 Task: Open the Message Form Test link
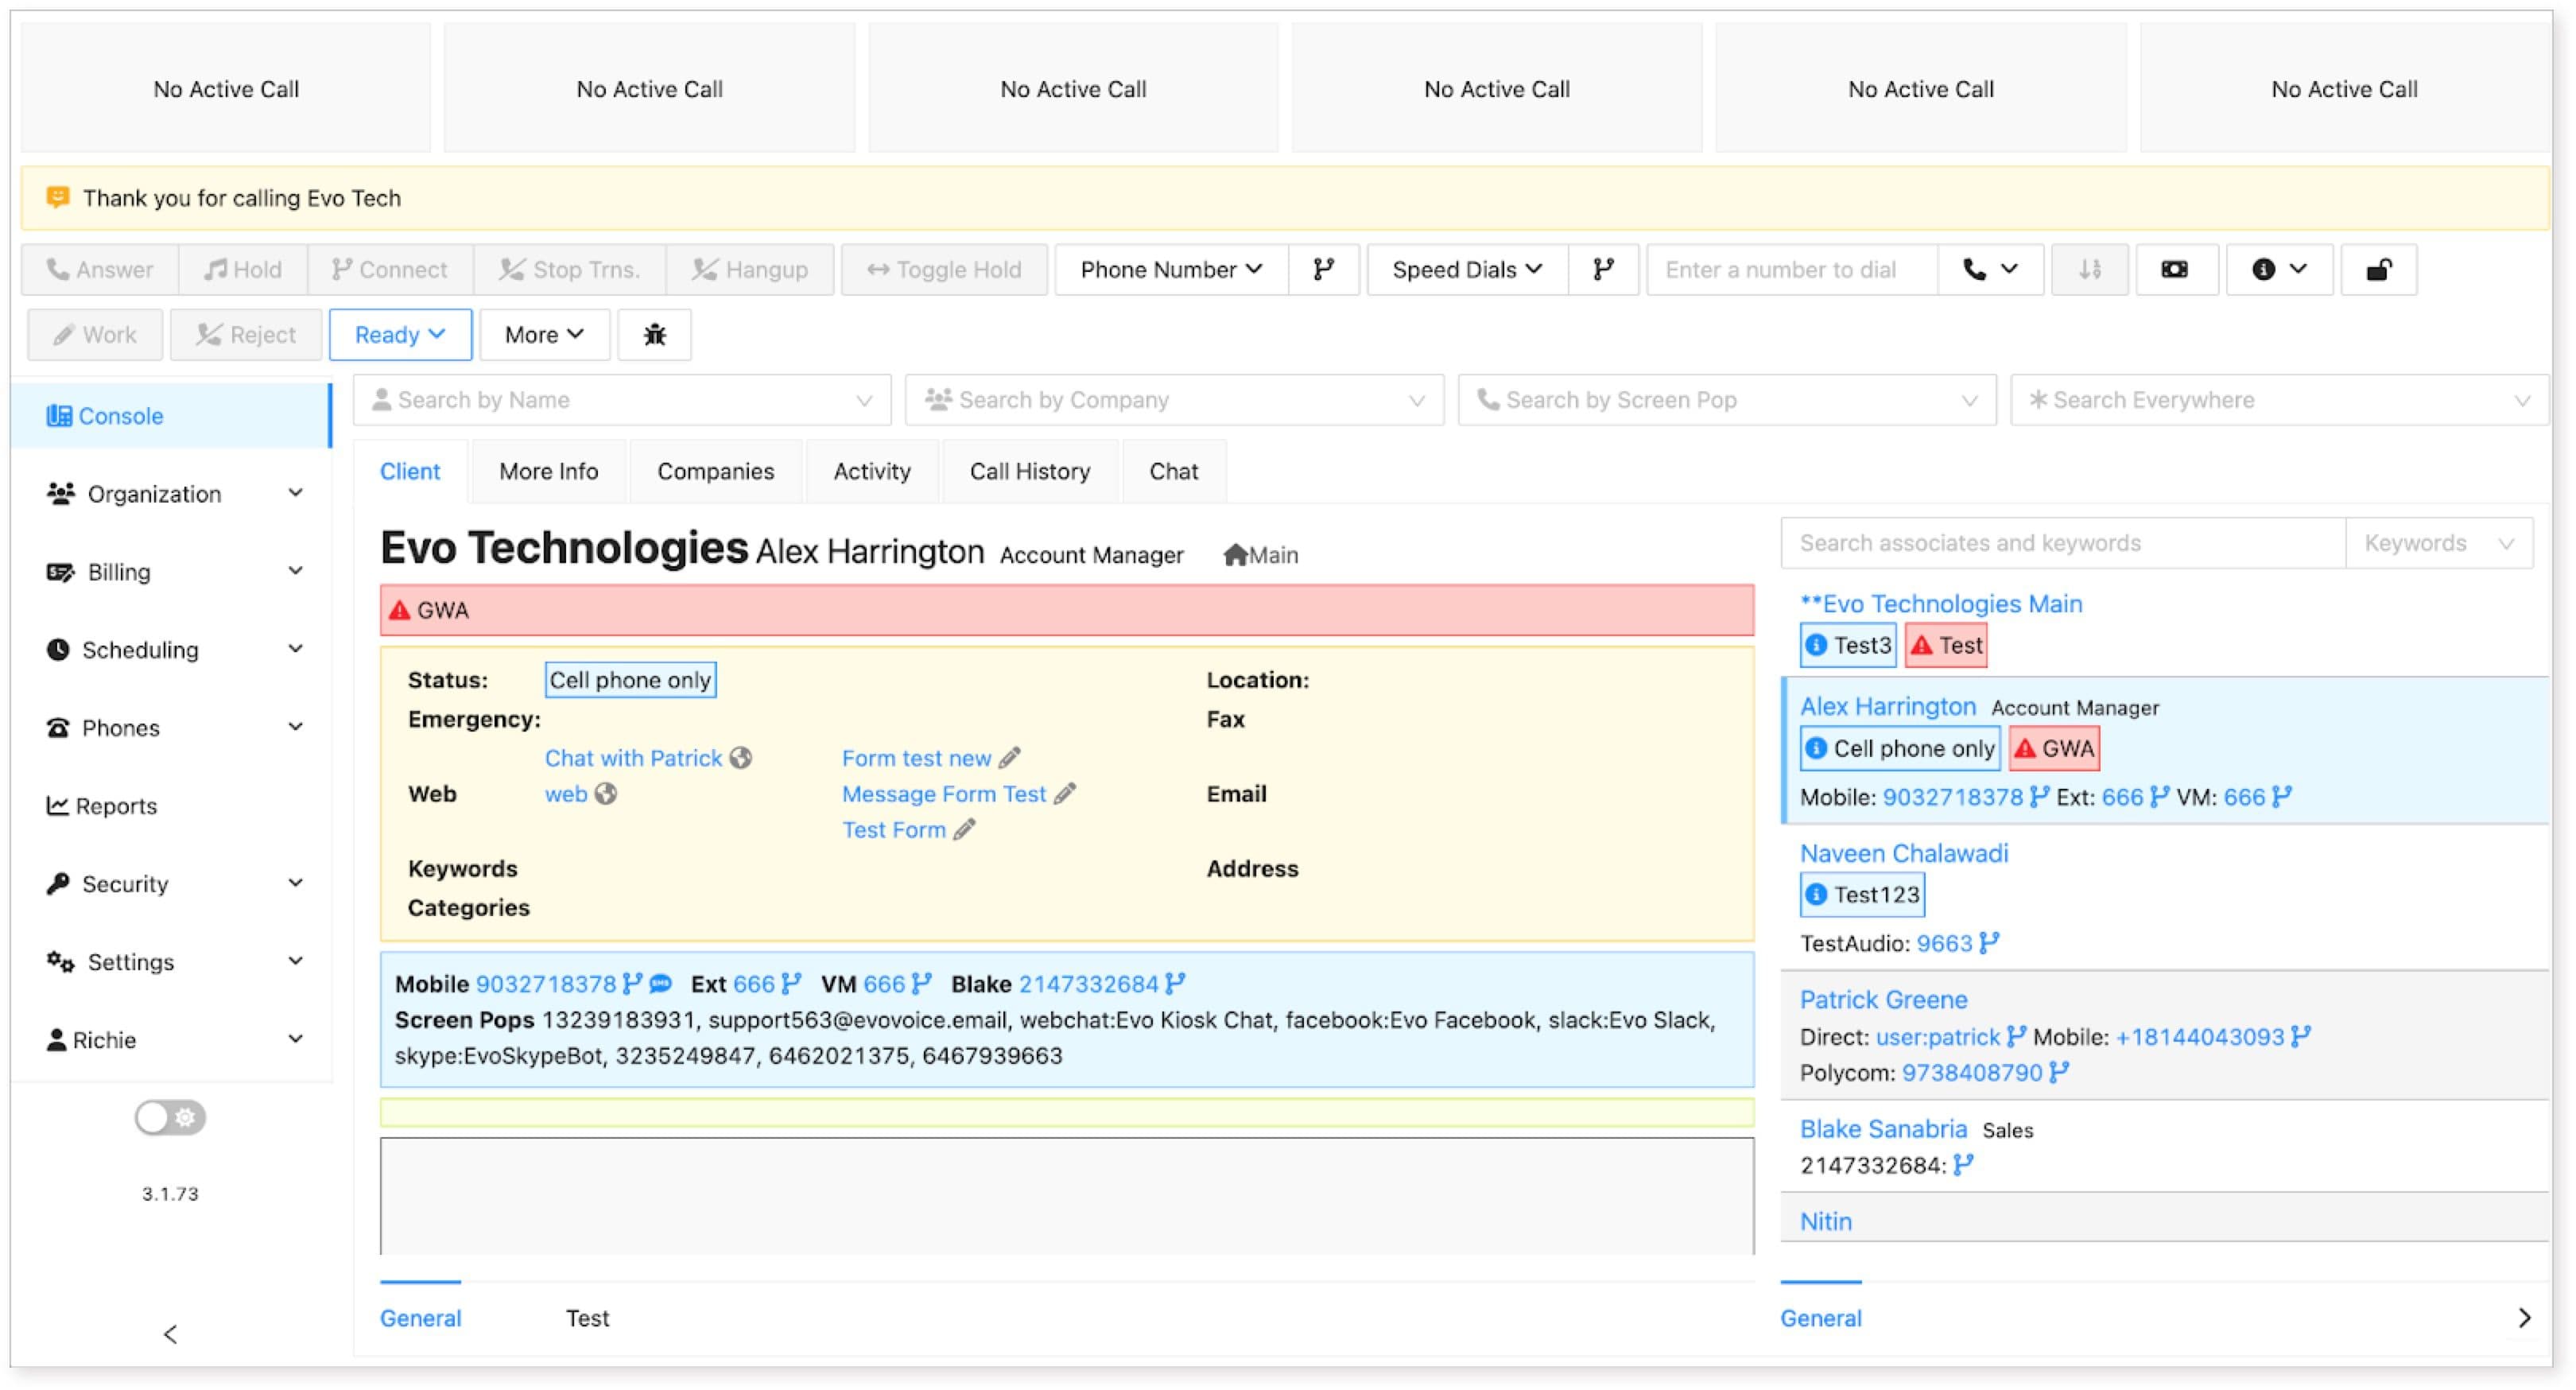943,794
